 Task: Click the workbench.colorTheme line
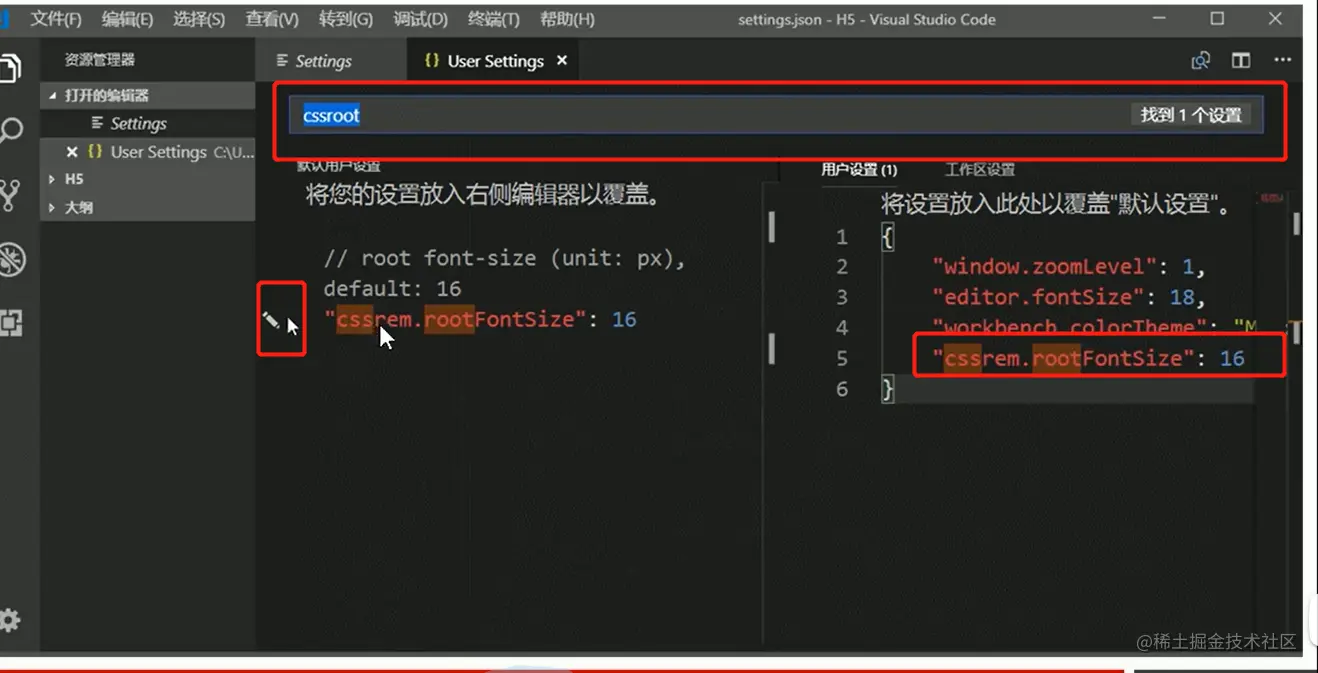point(1095,327)
